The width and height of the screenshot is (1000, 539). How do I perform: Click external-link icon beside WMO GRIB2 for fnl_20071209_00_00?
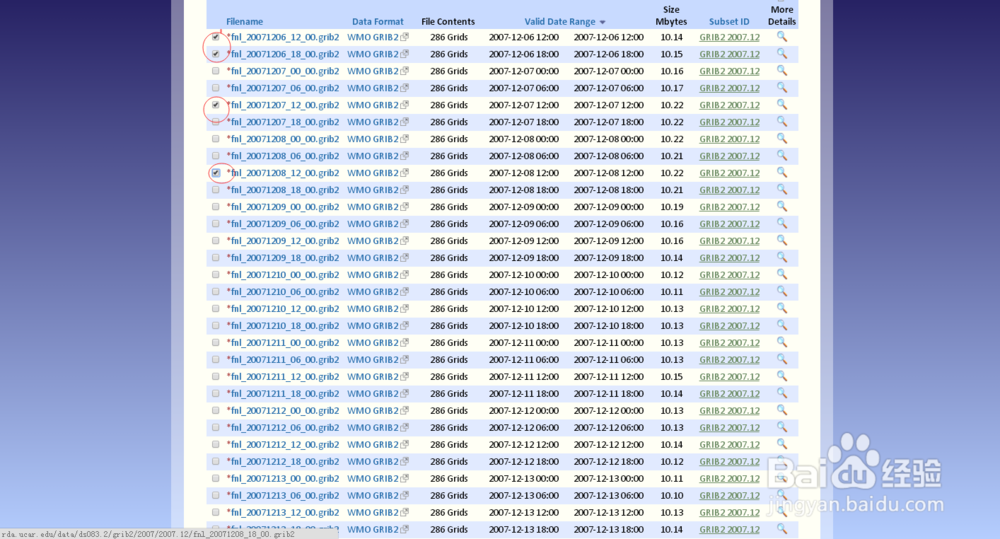point(404,207)
